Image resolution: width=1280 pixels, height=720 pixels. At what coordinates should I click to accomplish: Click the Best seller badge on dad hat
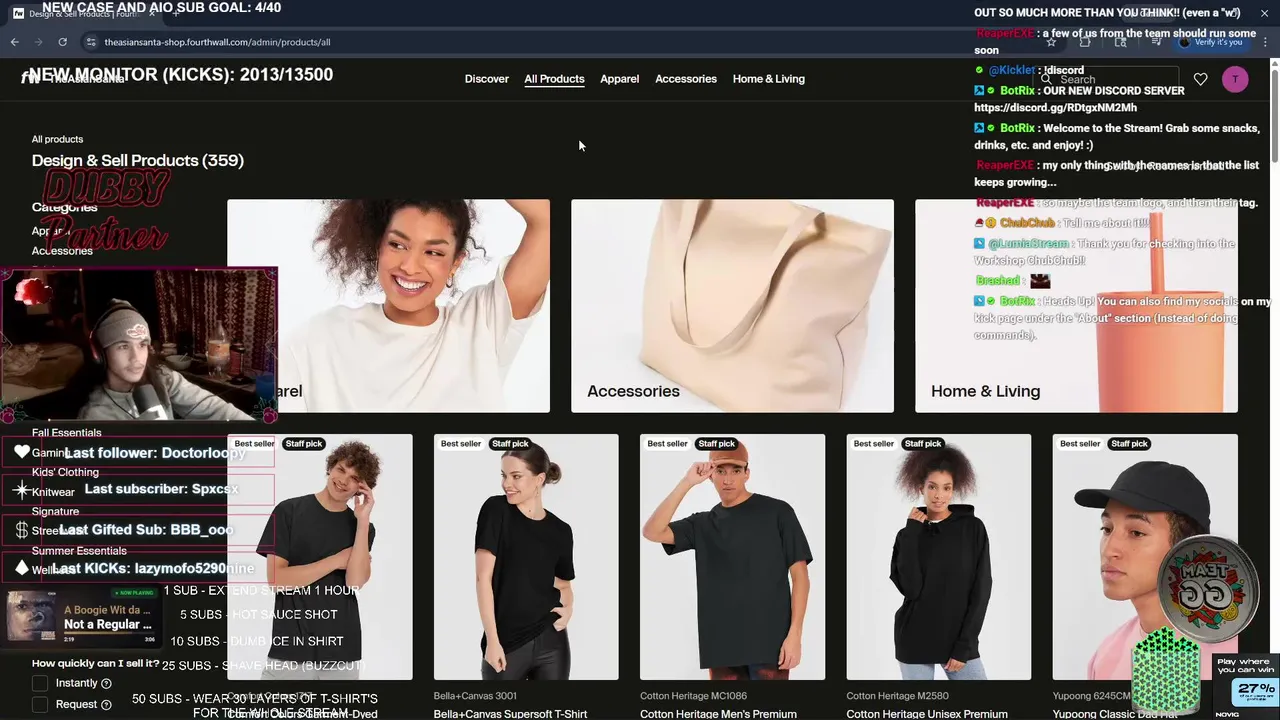pyautogui.click(x=1080, y=444)
